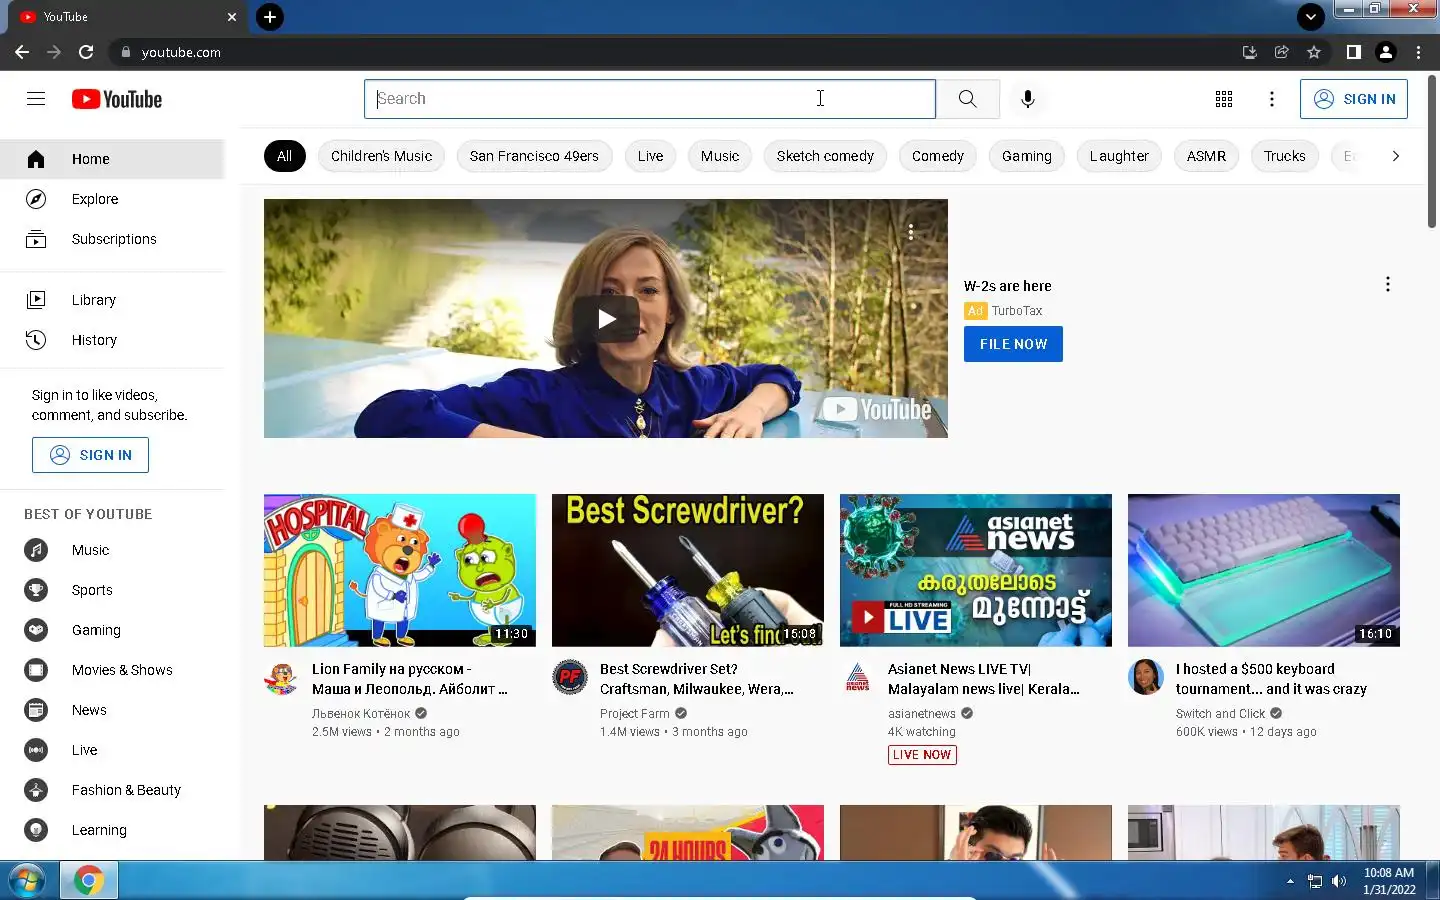Viewport: 1440px width, 900px height.
Task: Click the Lion Family channel avatar
Action: (282, 677)
